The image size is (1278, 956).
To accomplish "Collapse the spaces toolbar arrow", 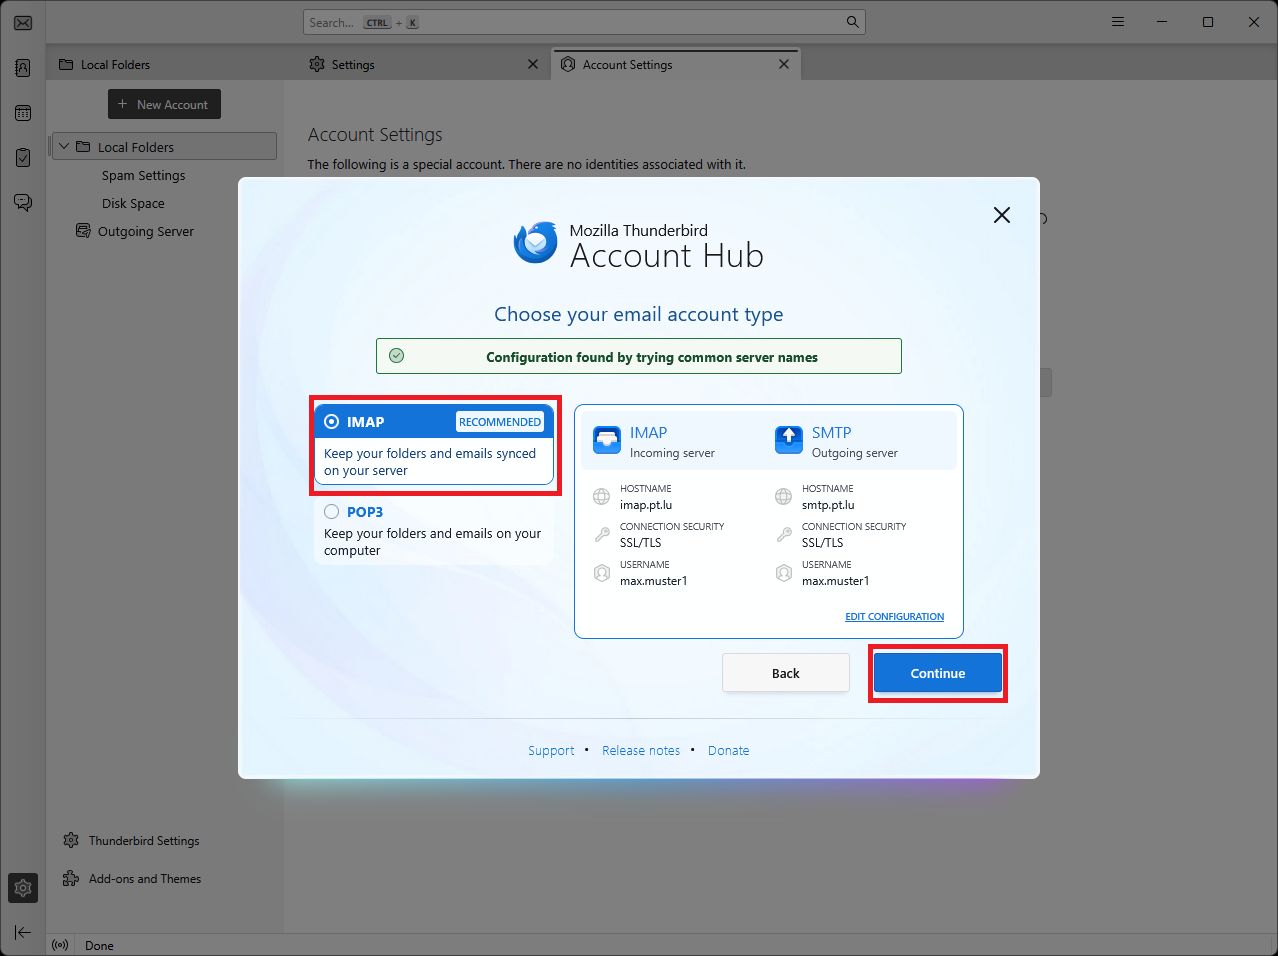I will [23, 932].
